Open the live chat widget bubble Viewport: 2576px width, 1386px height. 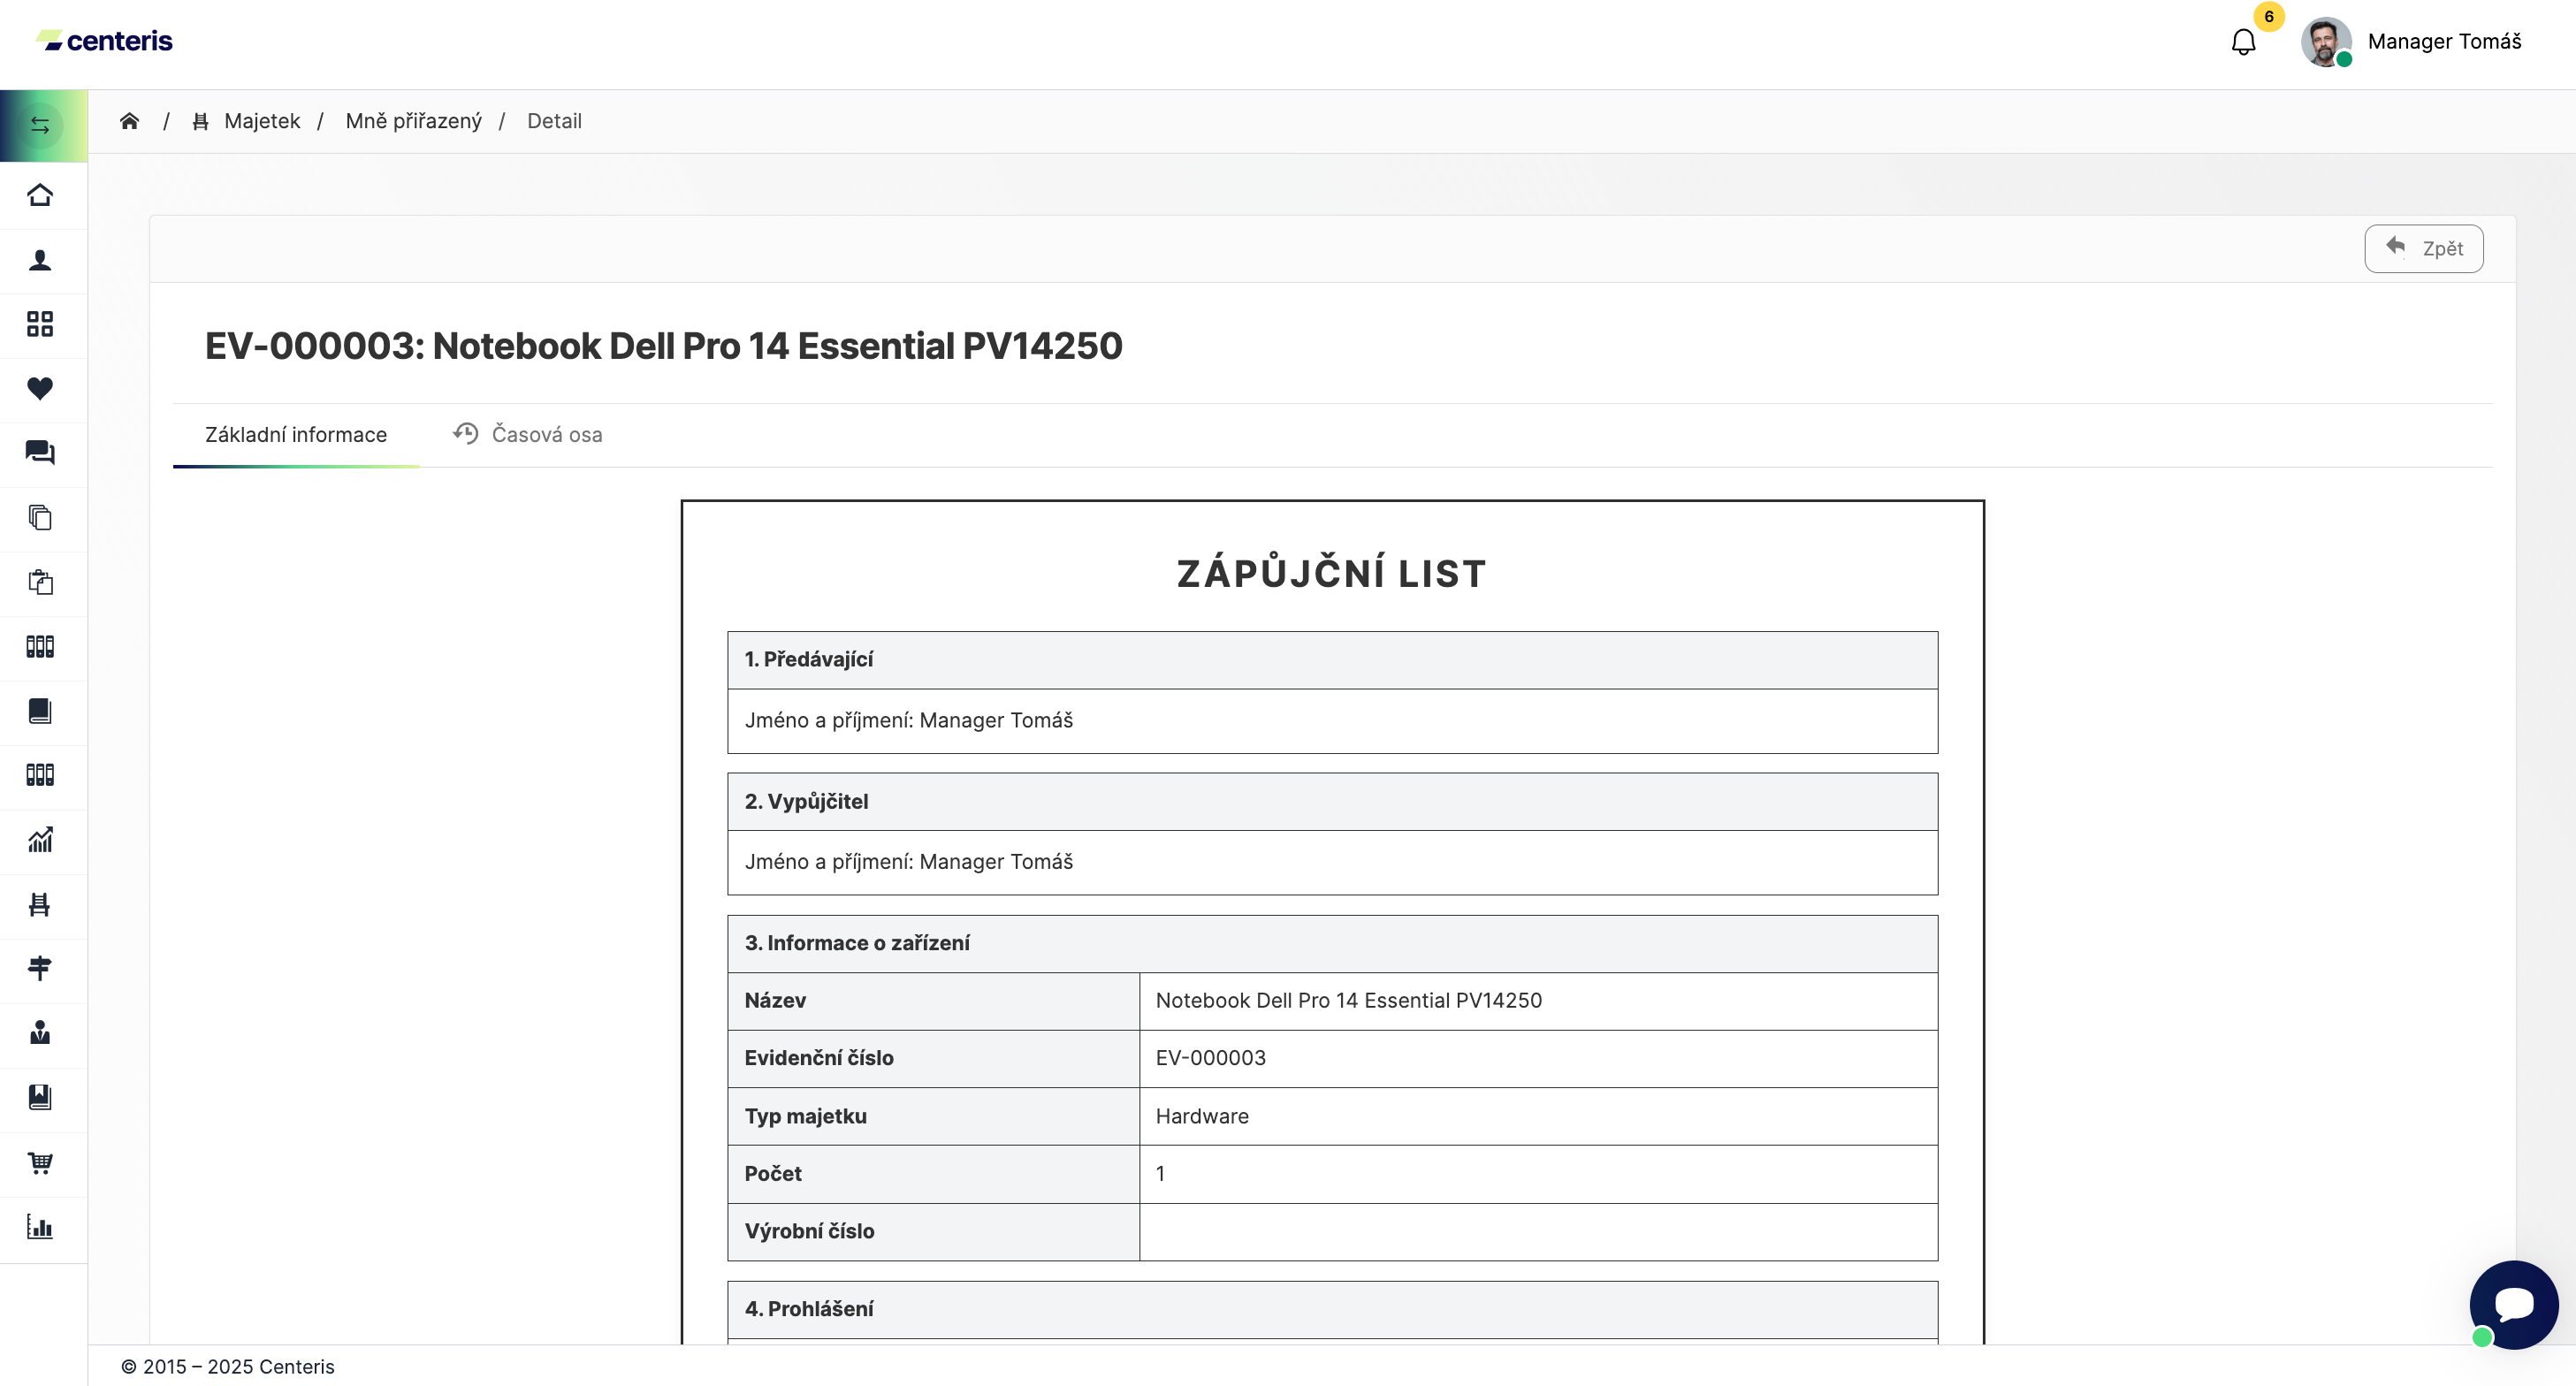click(x=2513, y=1304)
